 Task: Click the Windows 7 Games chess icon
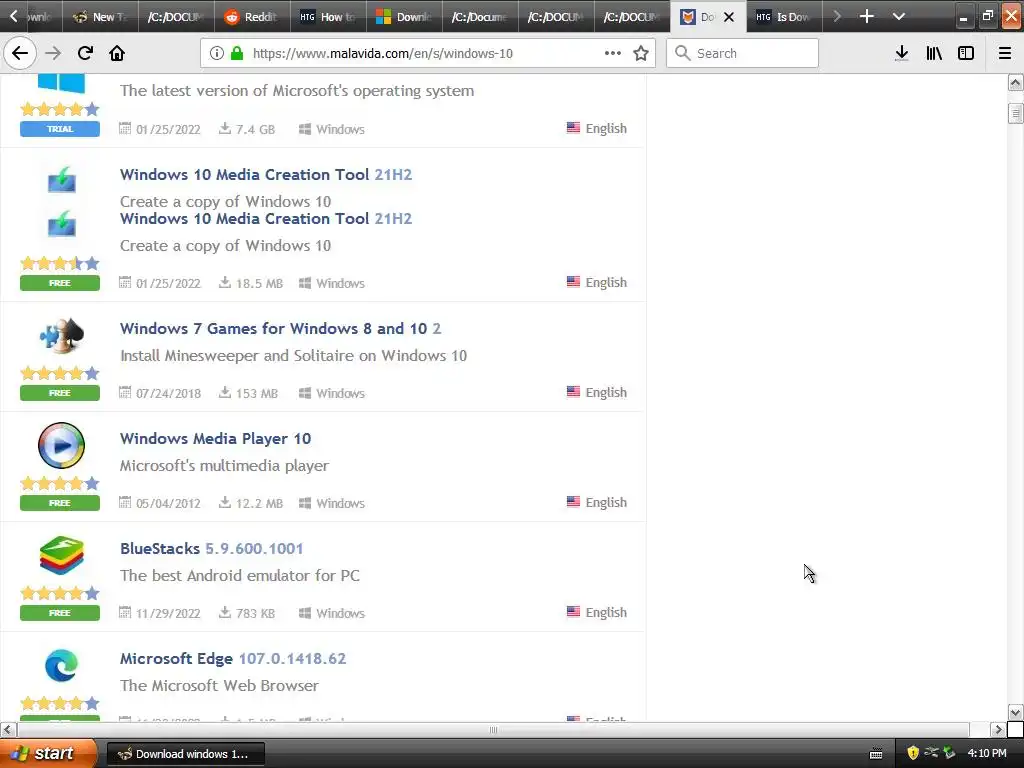pyautogui.click(x=61, y=334)
